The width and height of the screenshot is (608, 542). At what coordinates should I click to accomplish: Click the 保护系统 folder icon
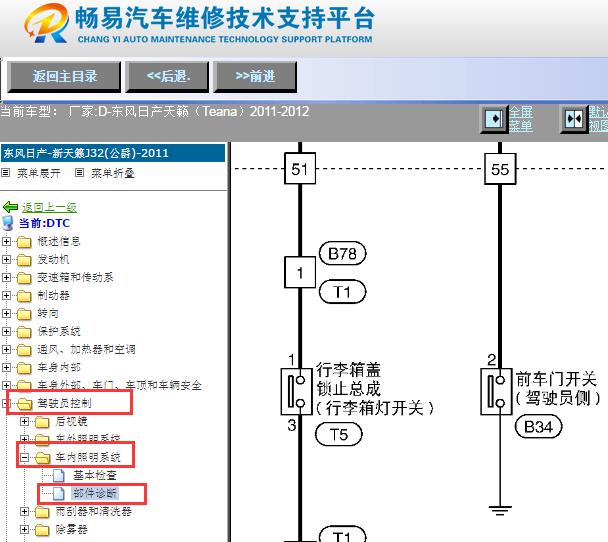point(24,332)
